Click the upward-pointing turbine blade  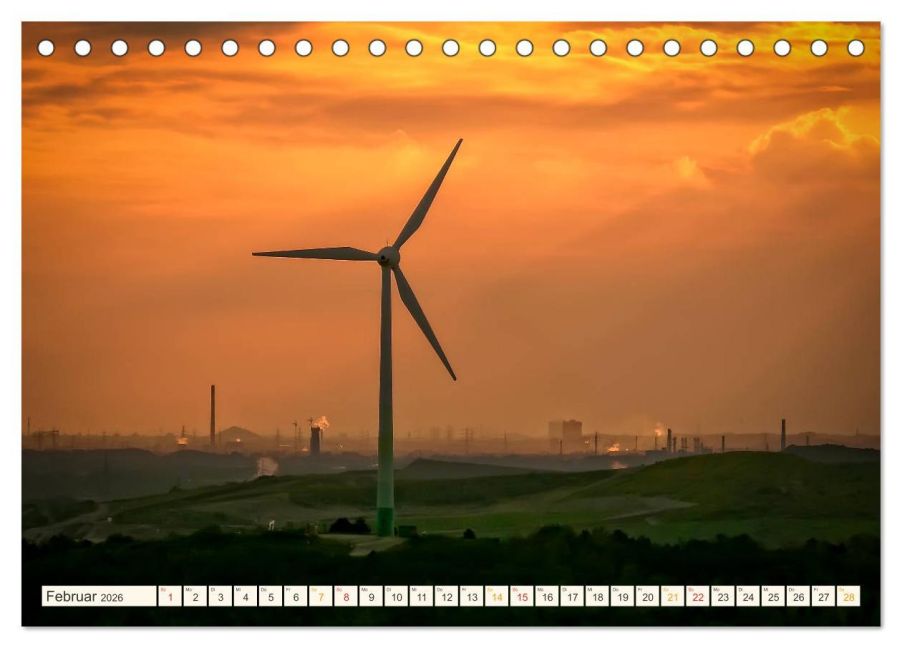pos(428,194)
